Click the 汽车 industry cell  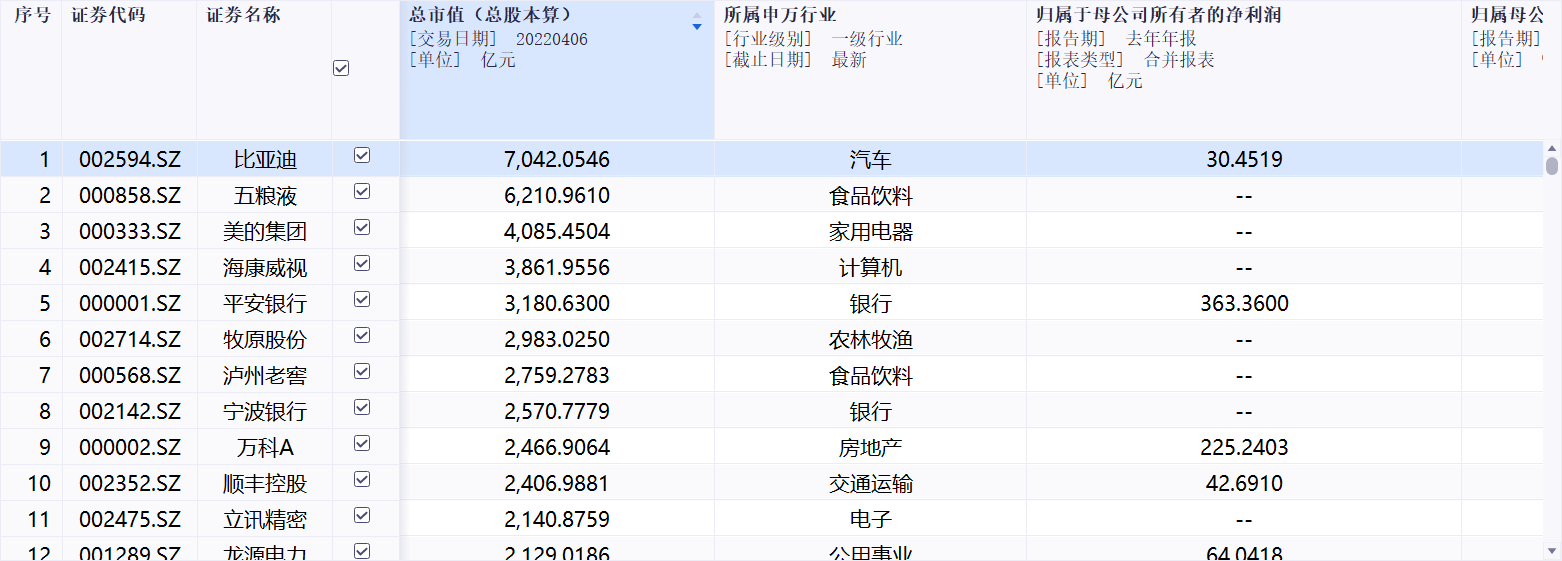[870, 160]
